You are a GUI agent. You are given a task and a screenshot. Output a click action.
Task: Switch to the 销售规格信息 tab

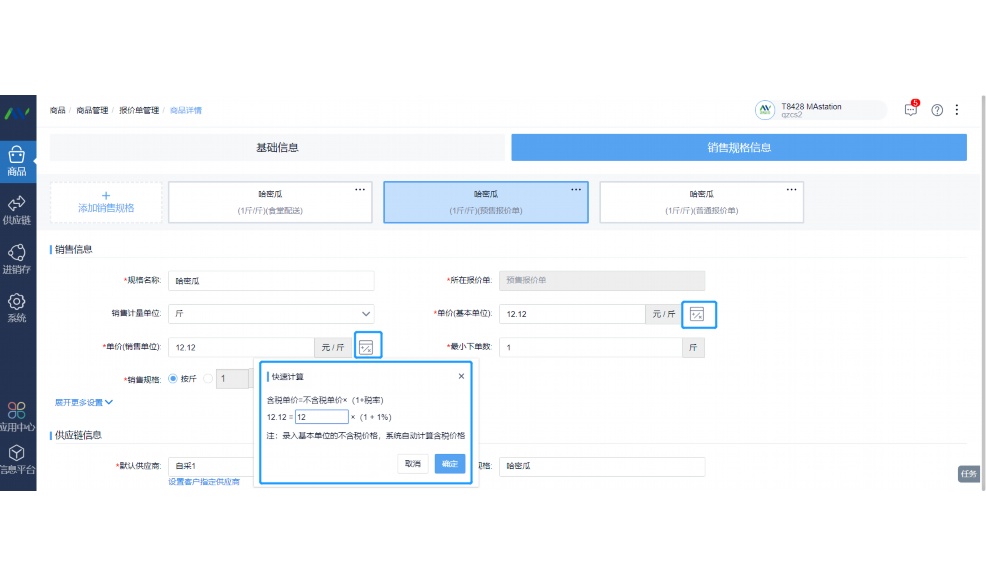(738, 147)
